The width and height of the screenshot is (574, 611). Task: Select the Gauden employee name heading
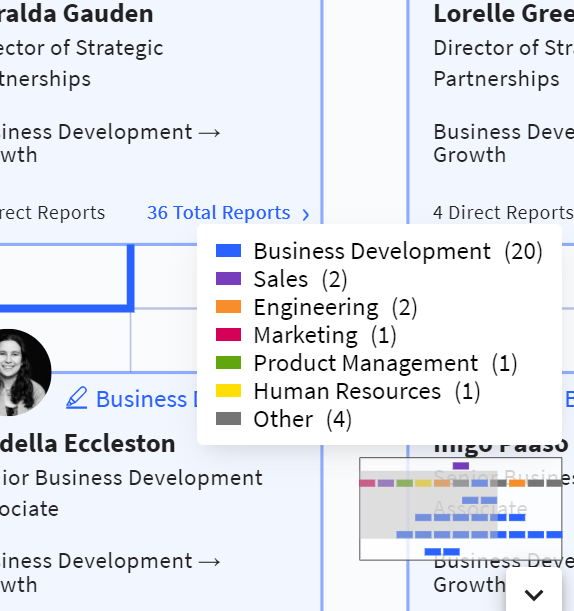76,14
